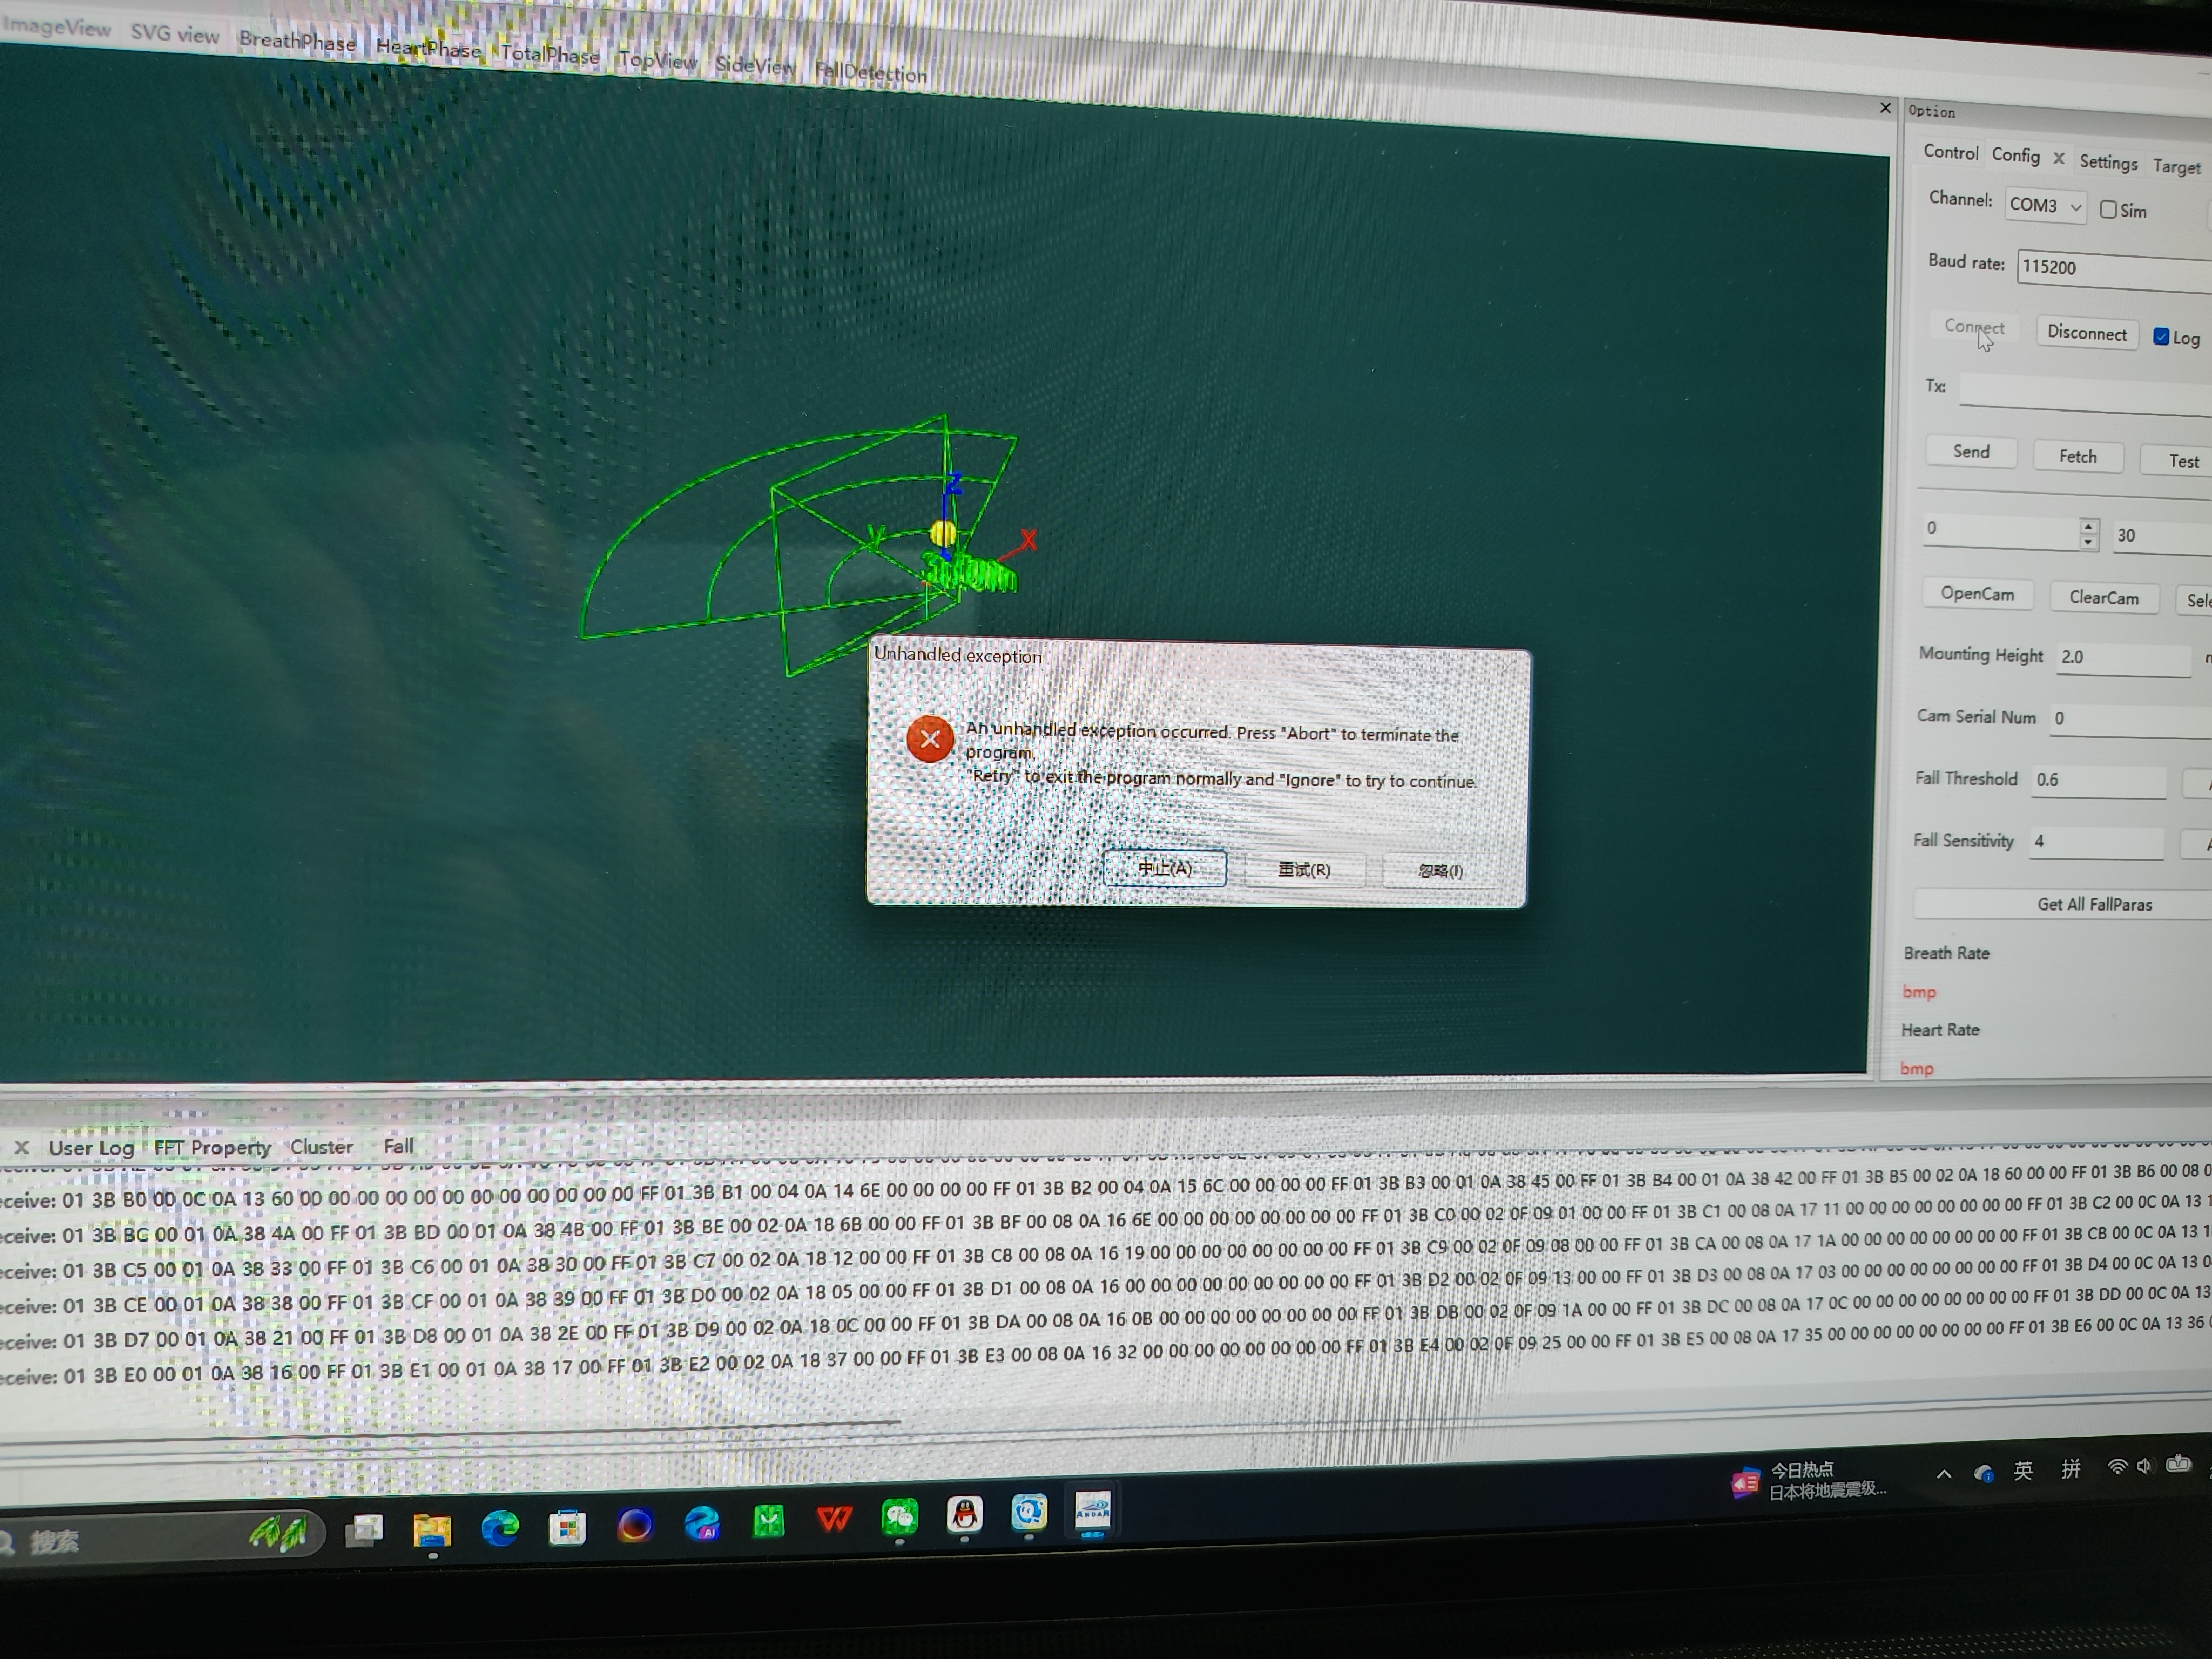Image resolution: width=2212 pixels, height=1659 pixels.
Task: Close the 3D view panel
Action: (x=1885, y=108)
